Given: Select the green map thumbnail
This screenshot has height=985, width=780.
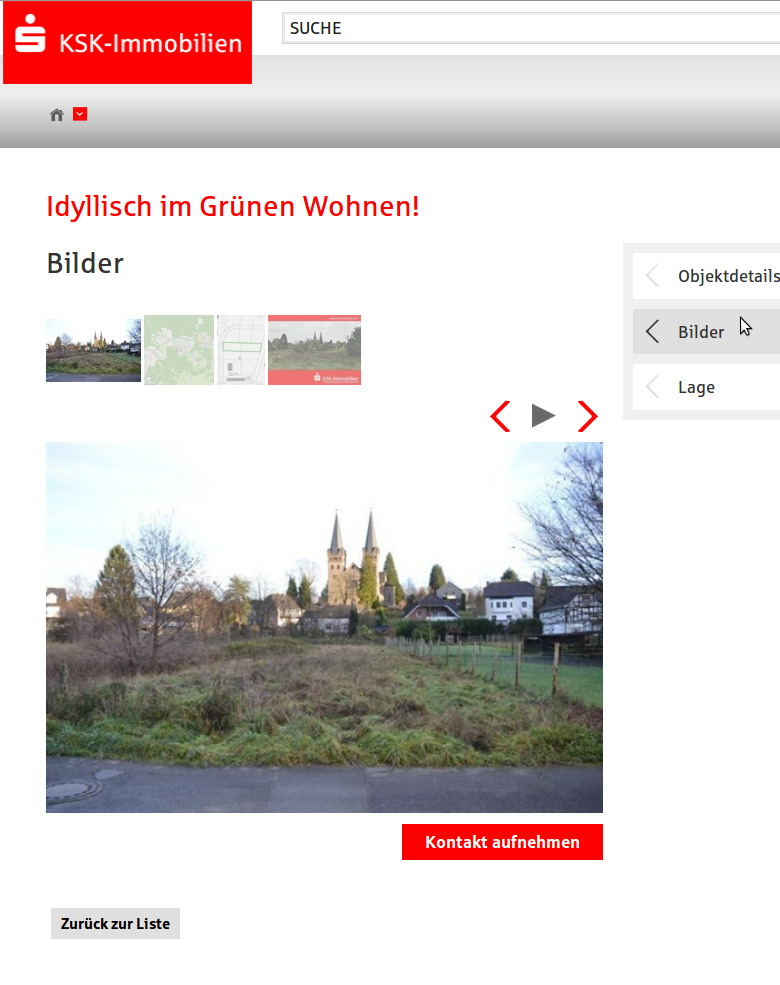Looking at the screenshot, I should (x=179, y=350).
